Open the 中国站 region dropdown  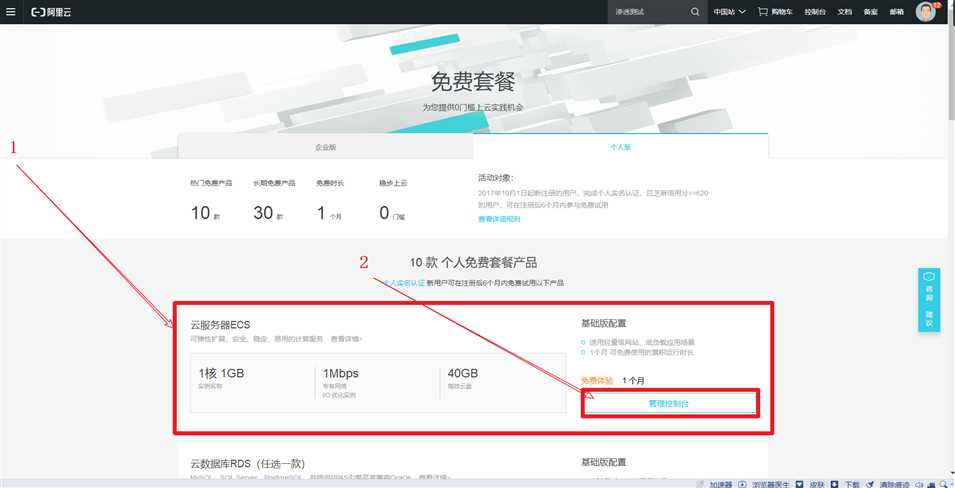pos(730,12)
